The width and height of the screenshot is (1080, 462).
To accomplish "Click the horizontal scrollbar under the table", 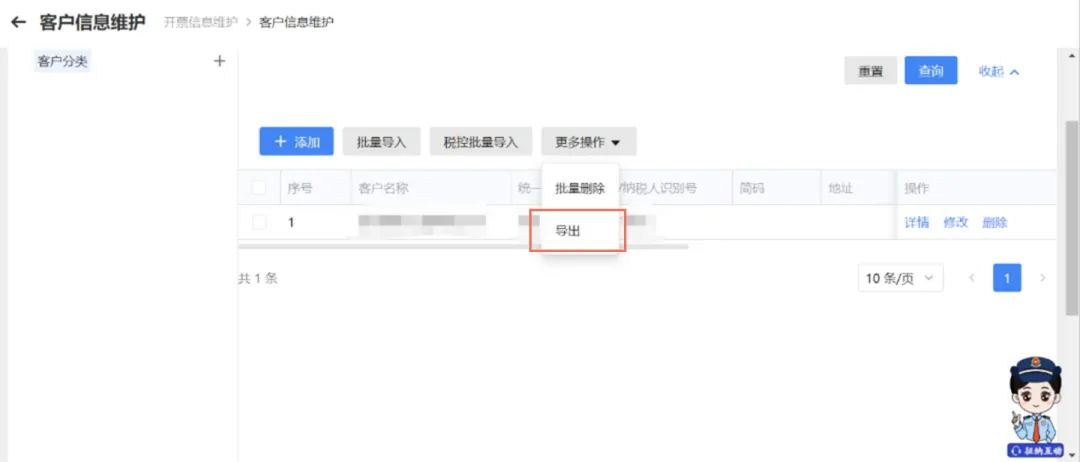I will (x=463, y=245).
